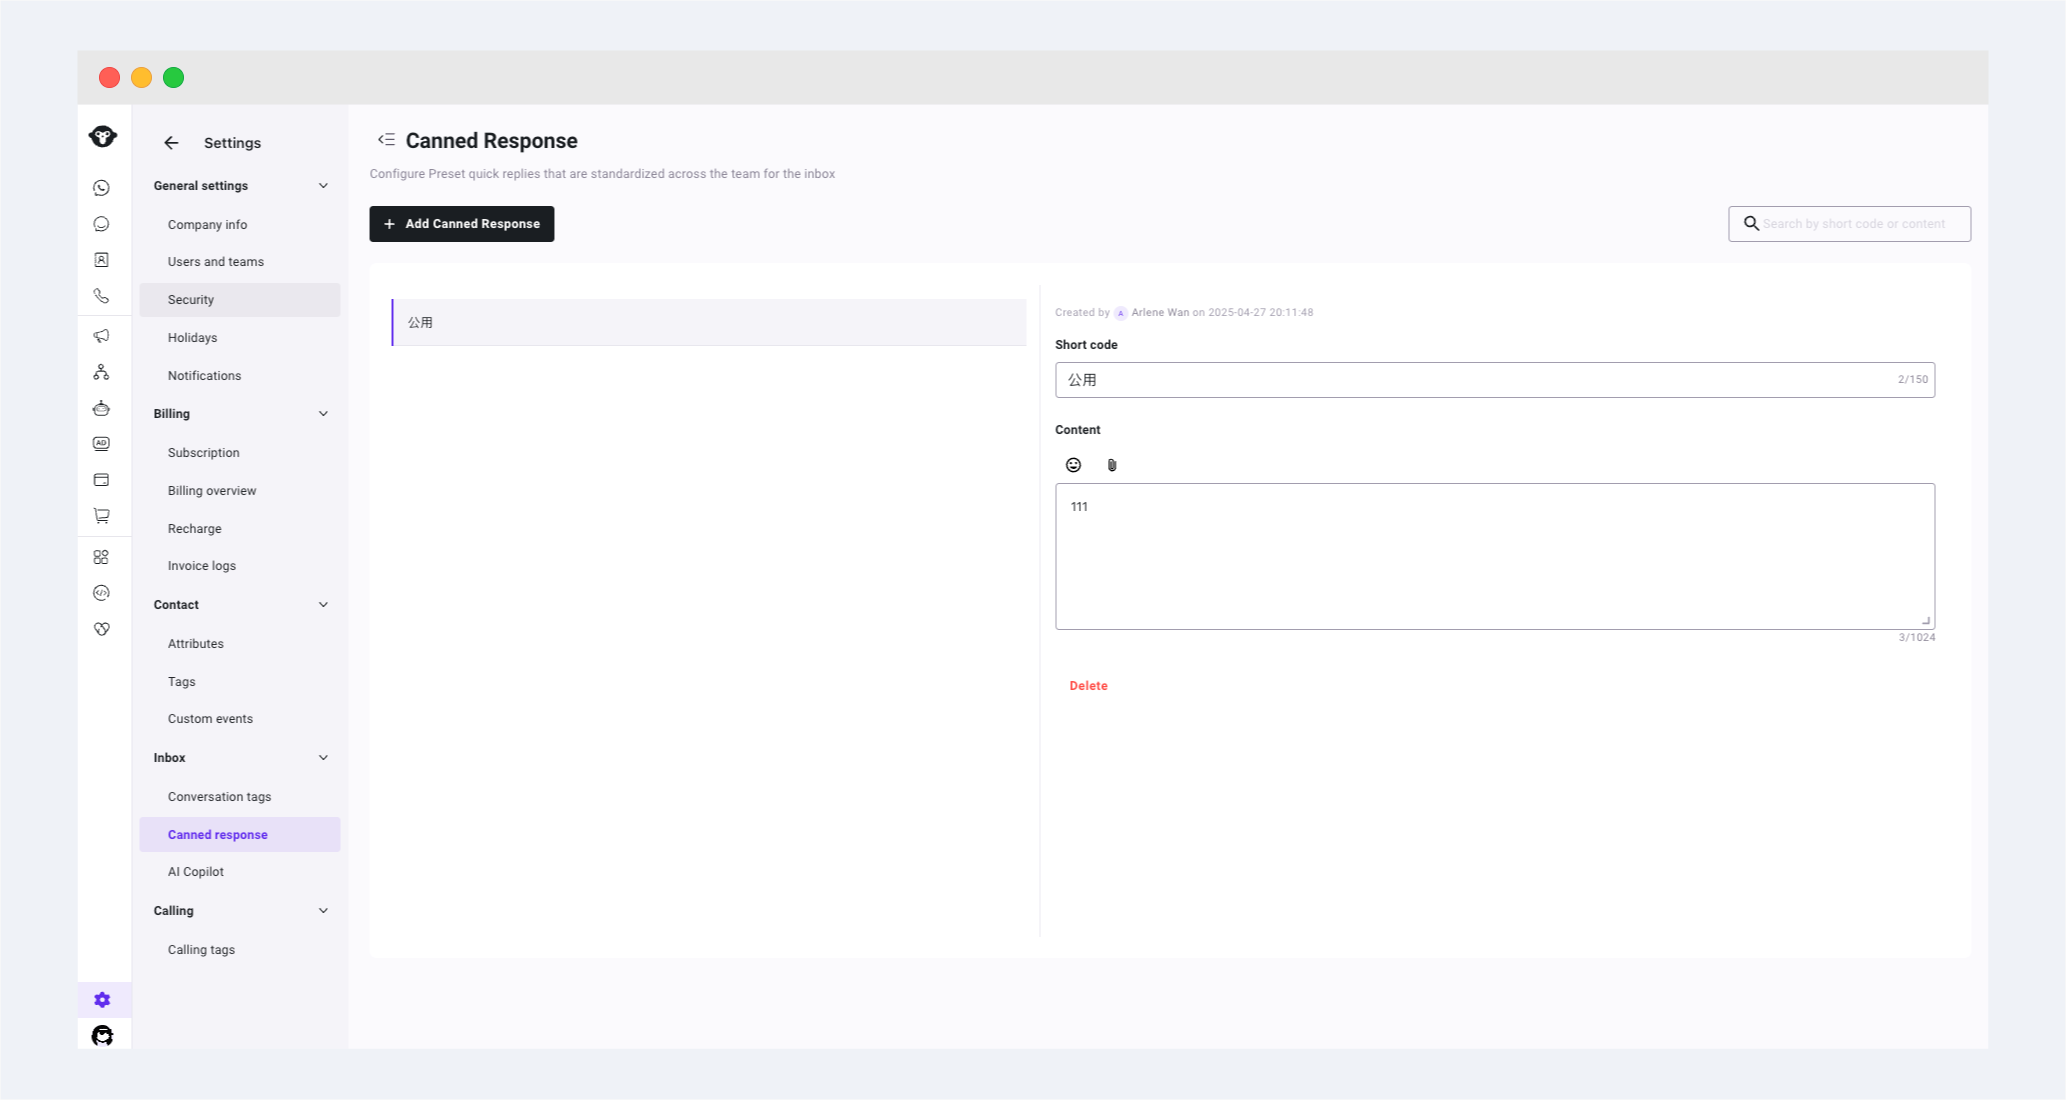Viewport: 2066px width, 1100px height.
Task: Attach a file with paperclip icon
Action: [1111, 465]
